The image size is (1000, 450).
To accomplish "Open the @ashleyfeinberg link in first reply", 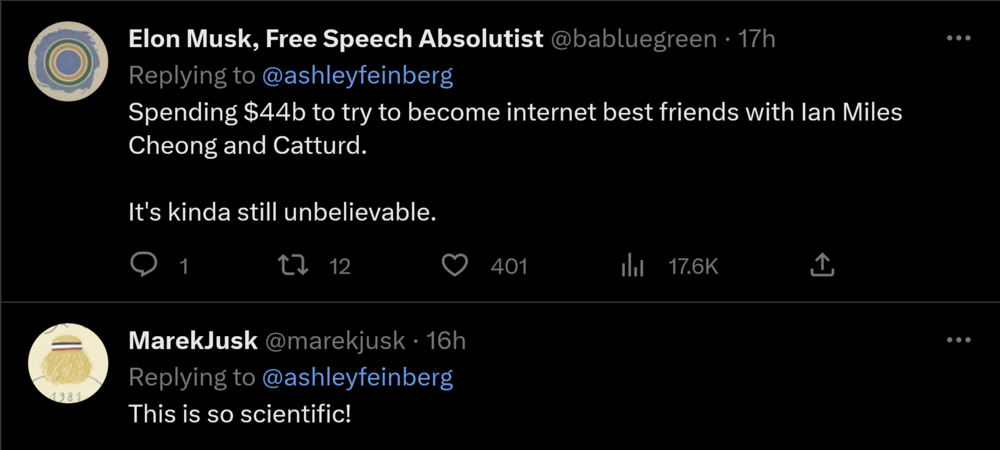I will point(357,76).
